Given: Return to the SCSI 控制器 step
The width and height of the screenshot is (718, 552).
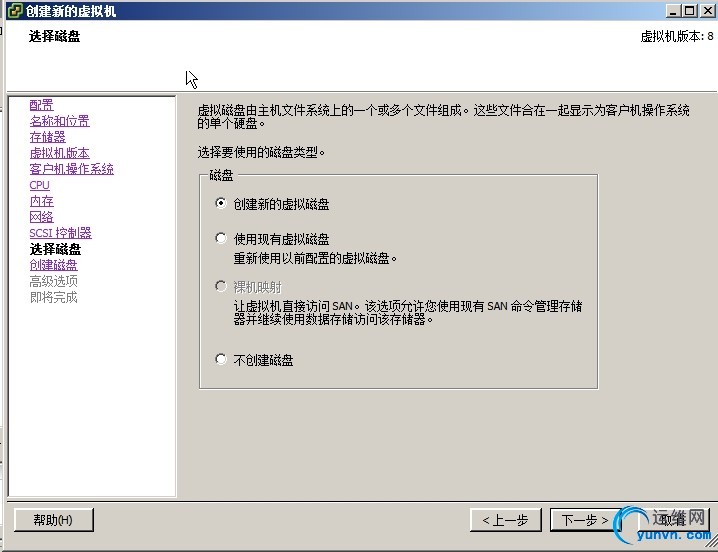Looking at the screenshot, I should click(60, 233).
